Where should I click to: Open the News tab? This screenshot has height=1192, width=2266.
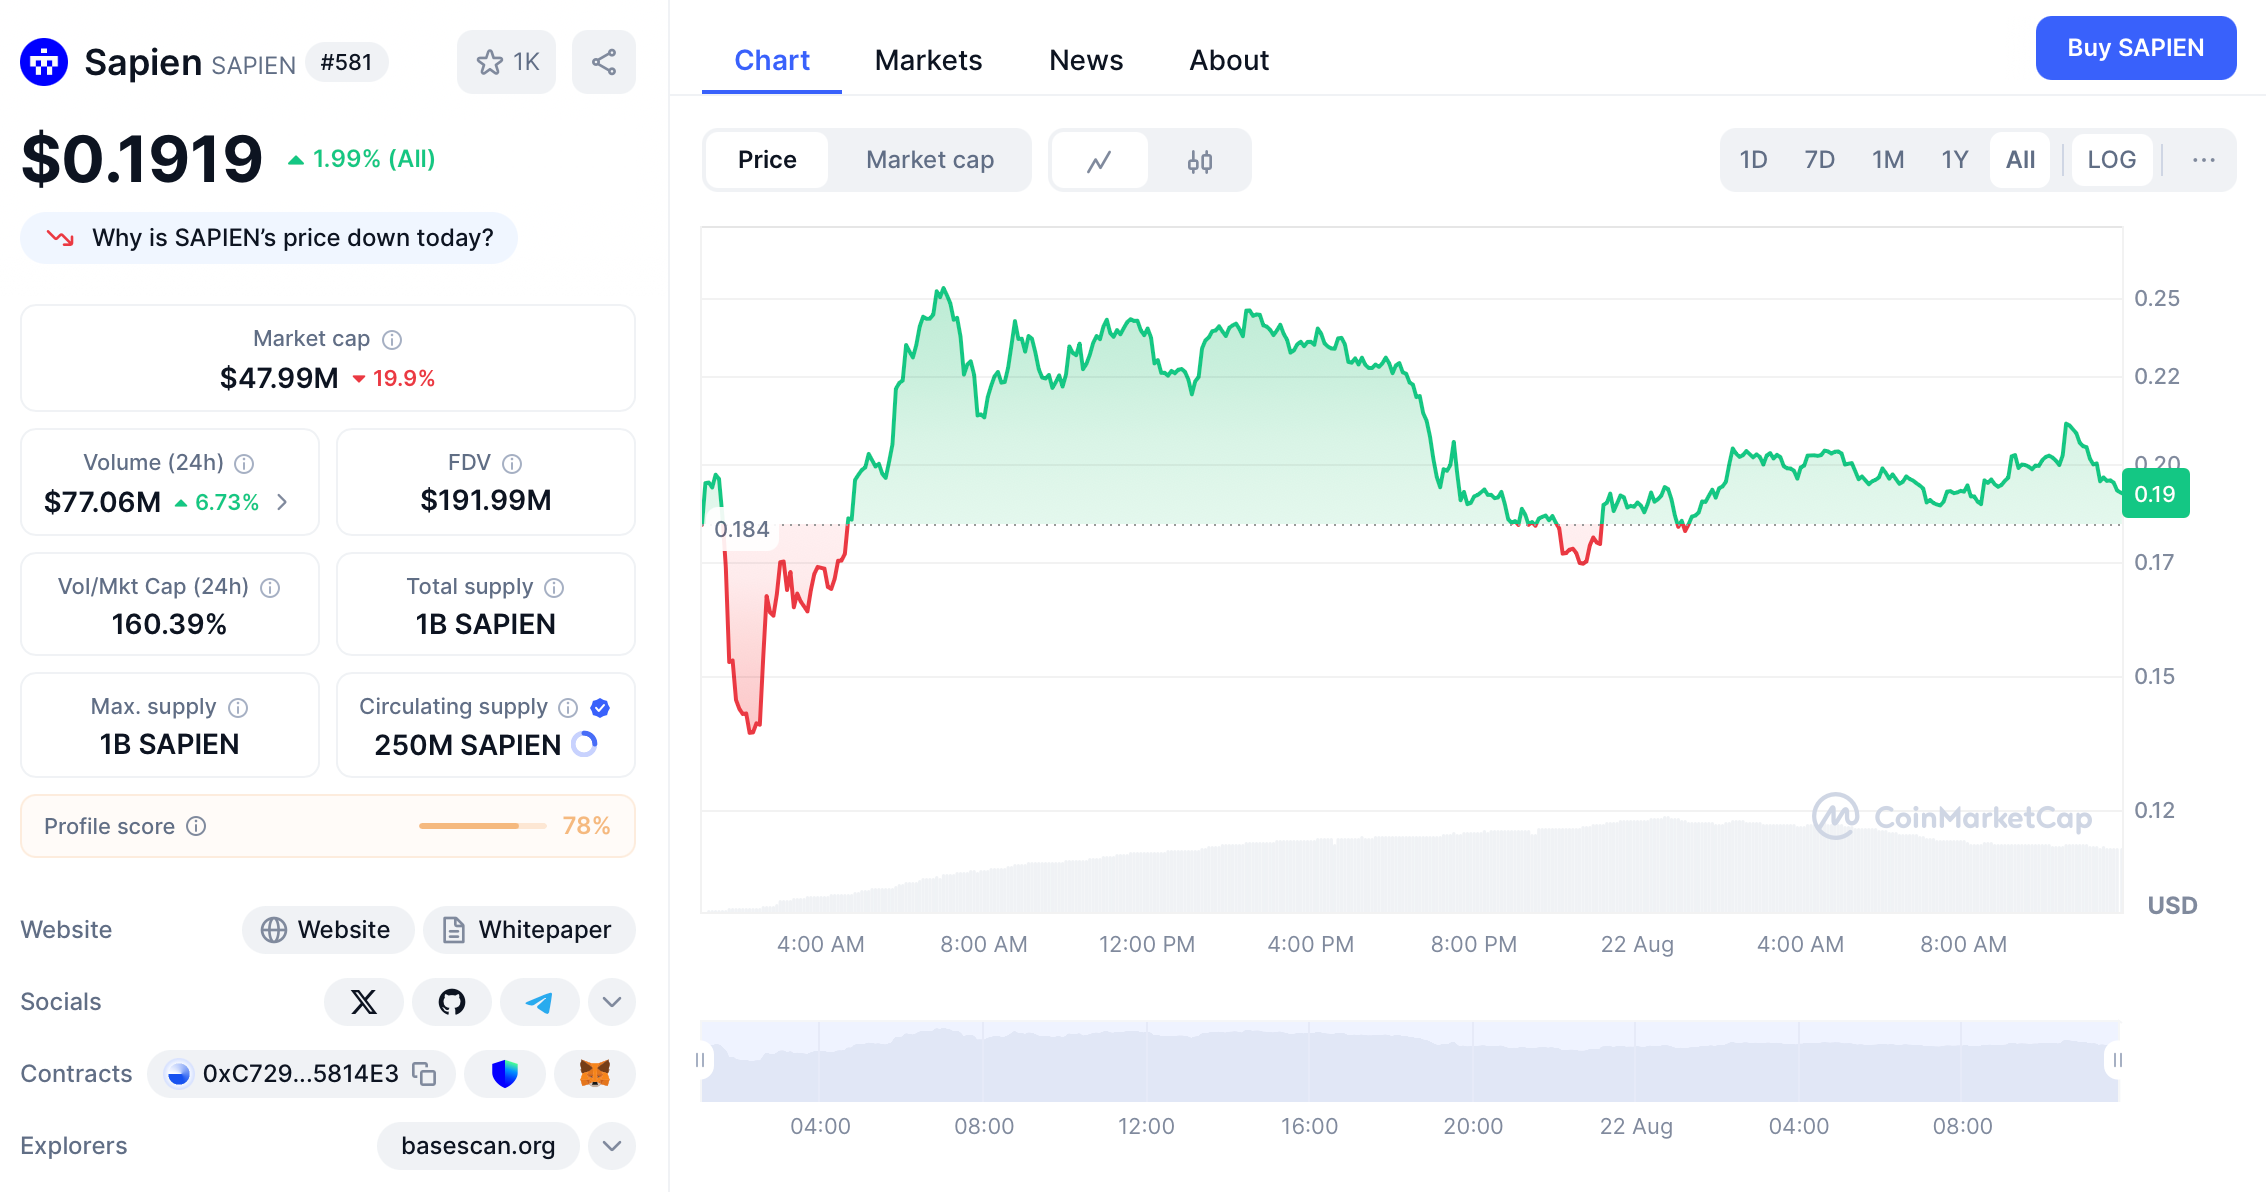click(x=1085, y=60)
